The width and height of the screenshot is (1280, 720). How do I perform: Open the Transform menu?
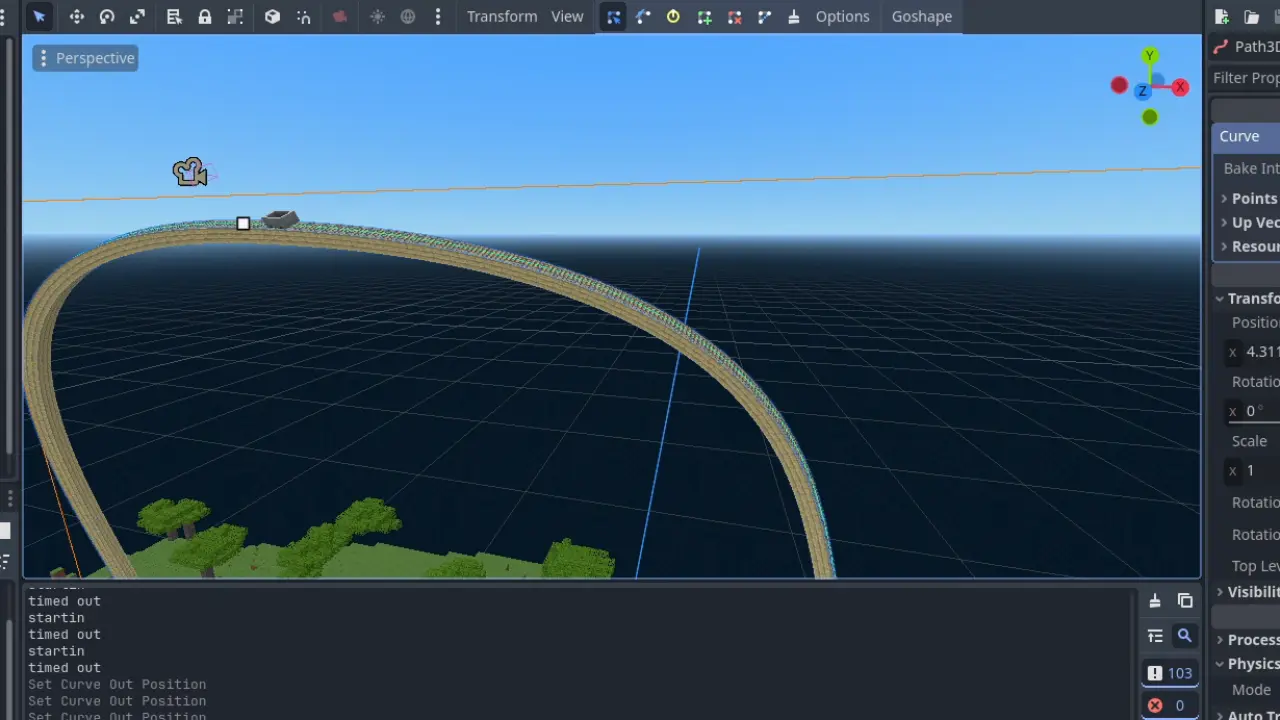tap(502, 17)
